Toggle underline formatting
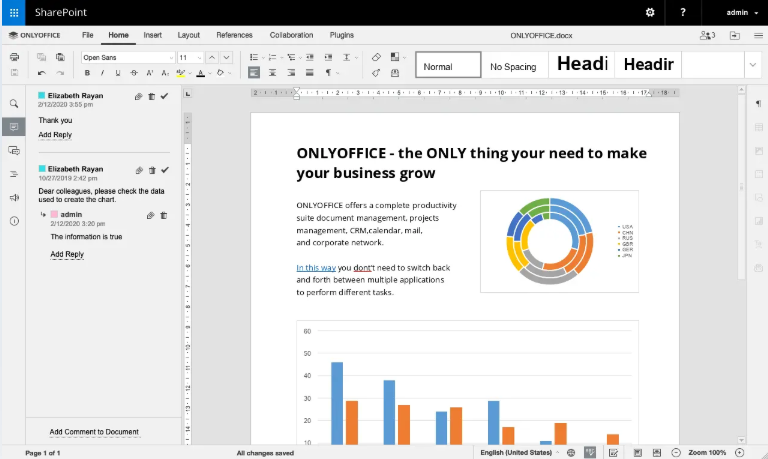 pos(118,73)
